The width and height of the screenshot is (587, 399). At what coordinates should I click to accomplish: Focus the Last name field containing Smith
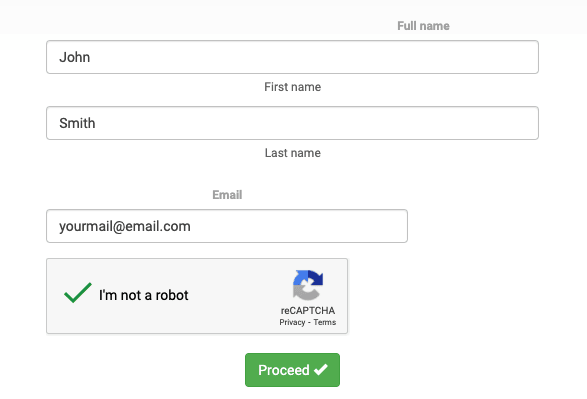pos(292,123)
